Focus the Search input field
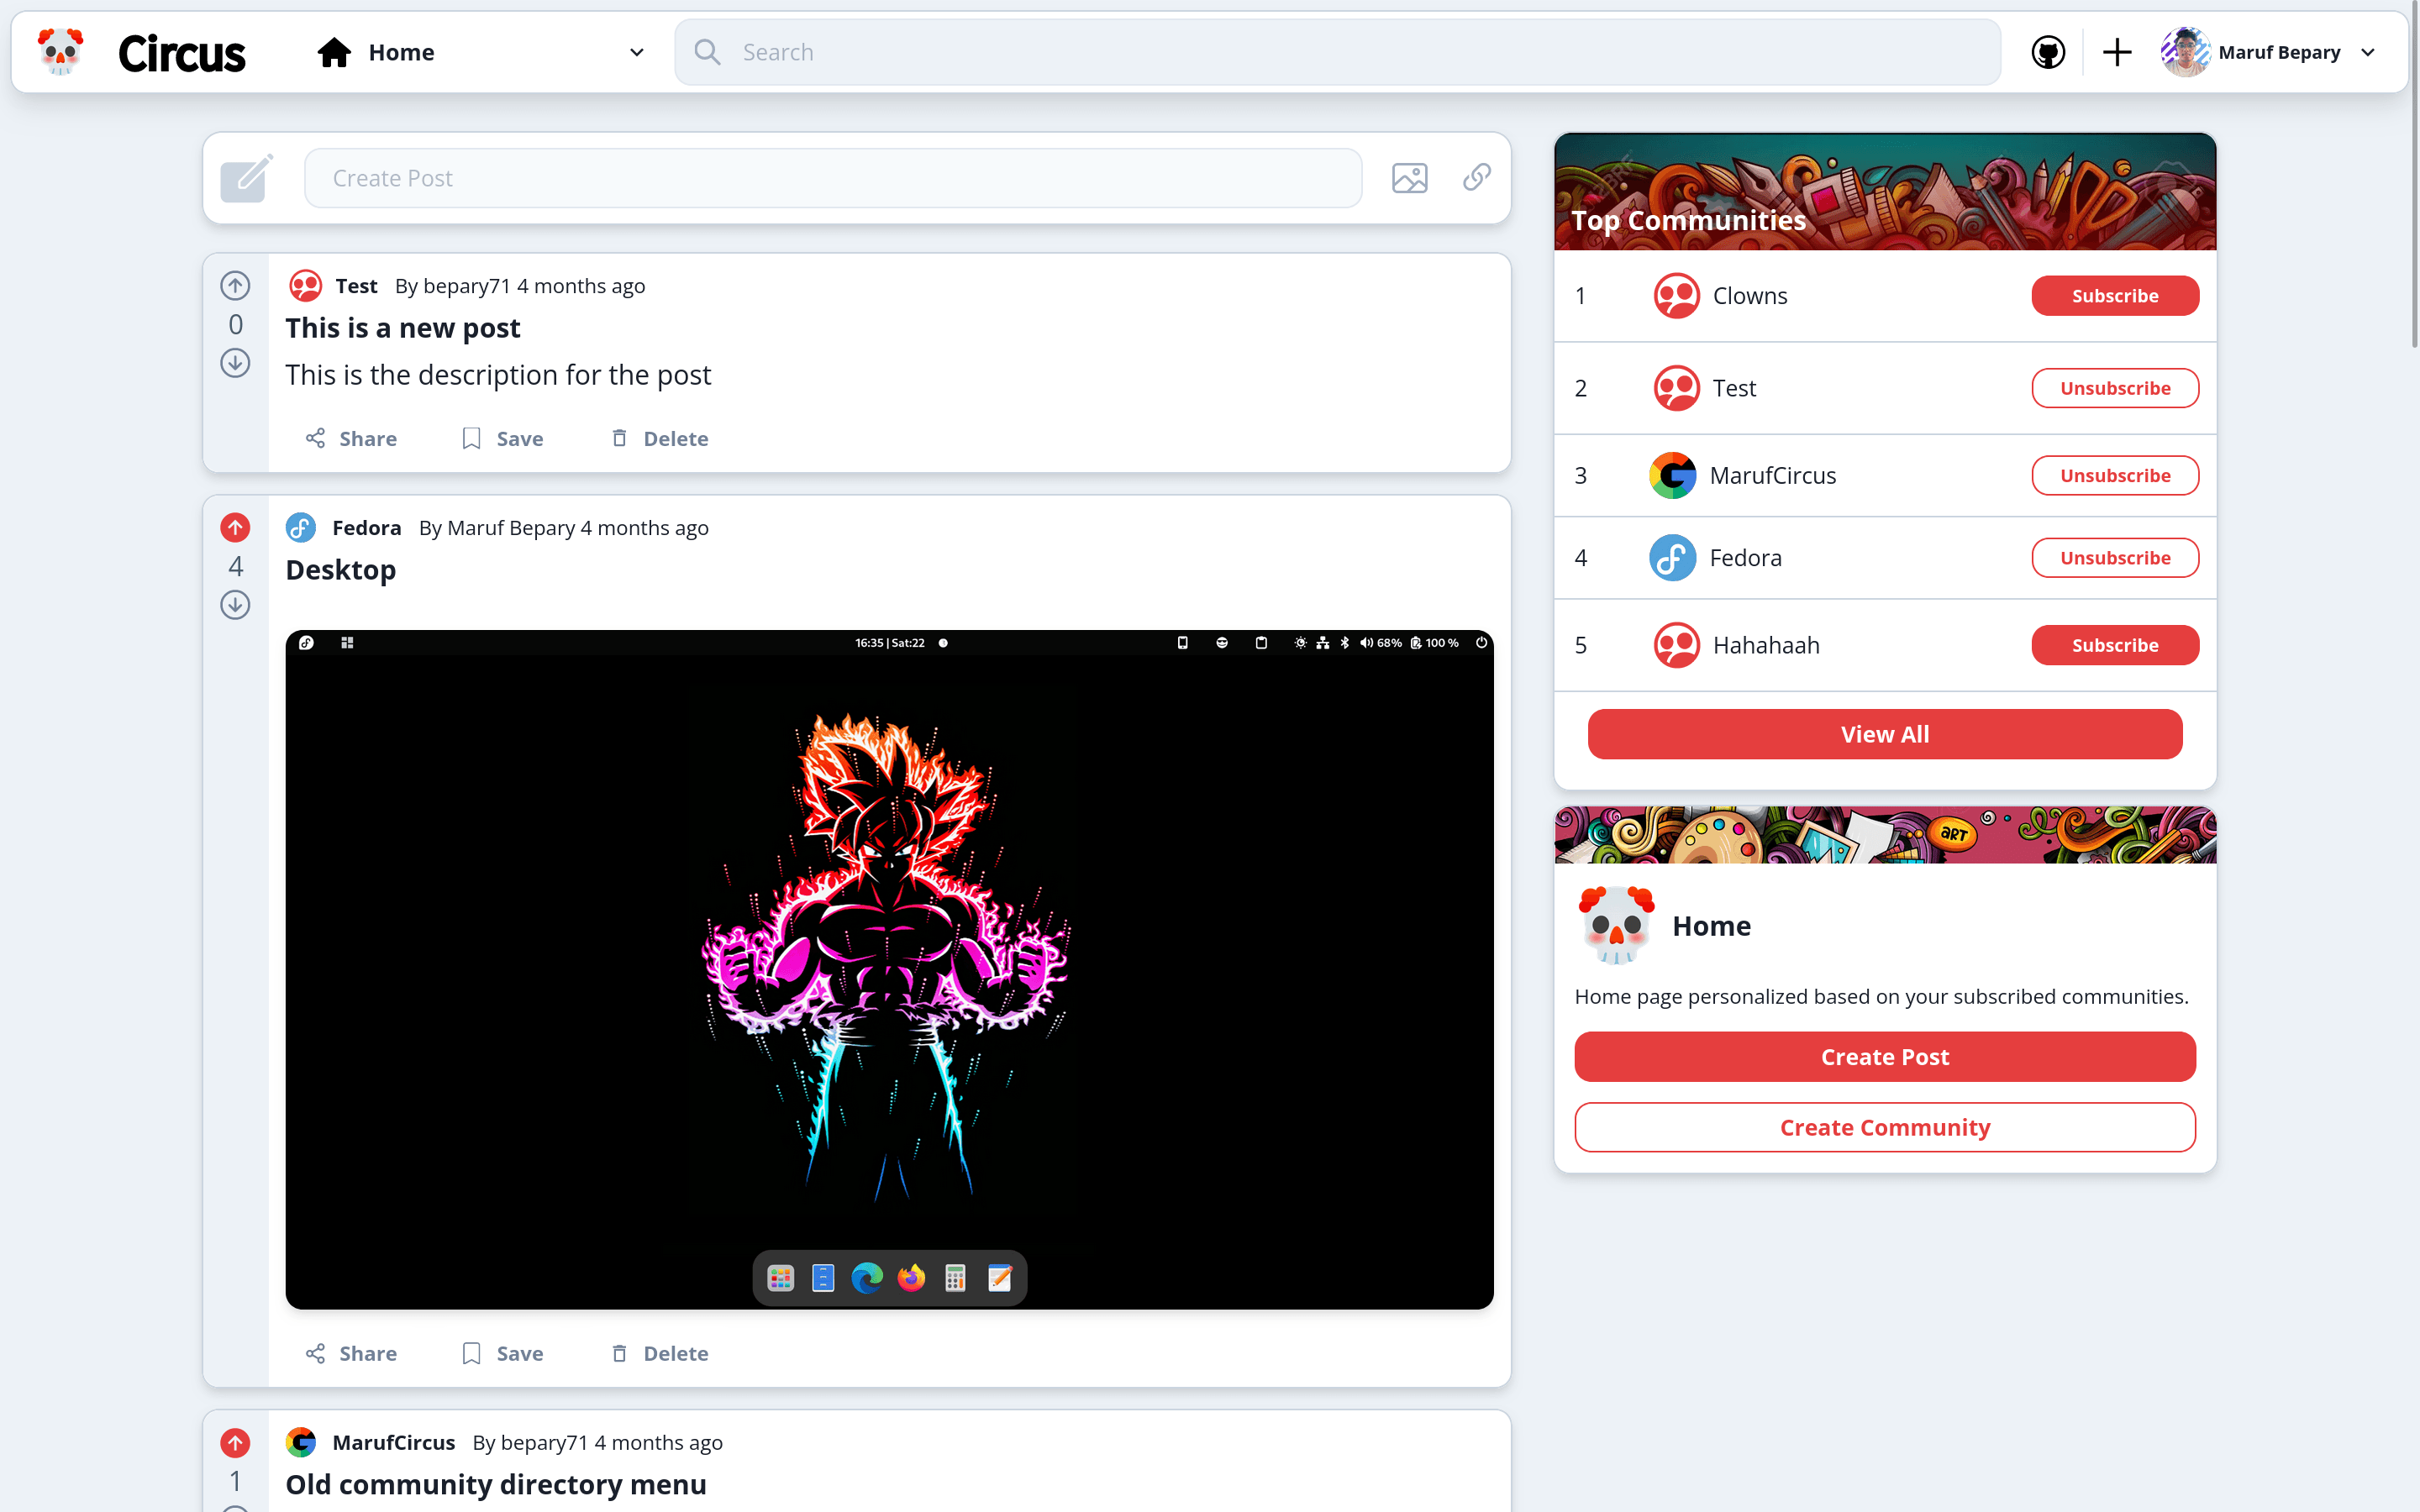The image size is (2420, 1512). [1338, 52]
